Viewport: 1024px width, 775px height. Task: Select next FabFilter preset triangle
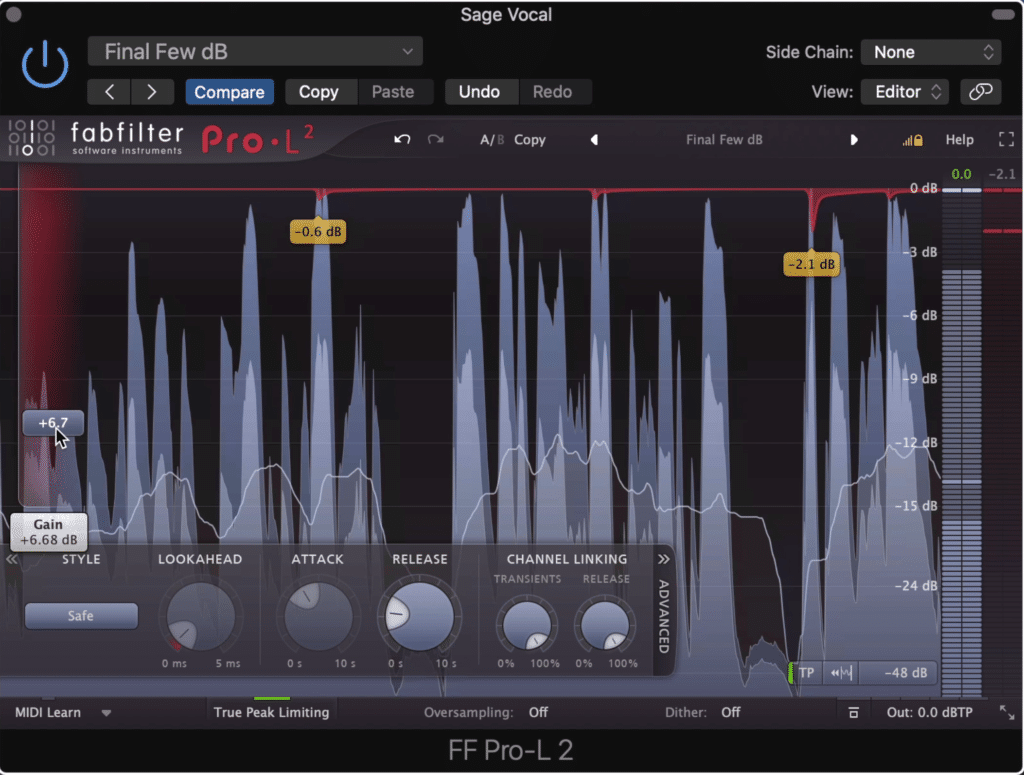(x=854, y=140)
